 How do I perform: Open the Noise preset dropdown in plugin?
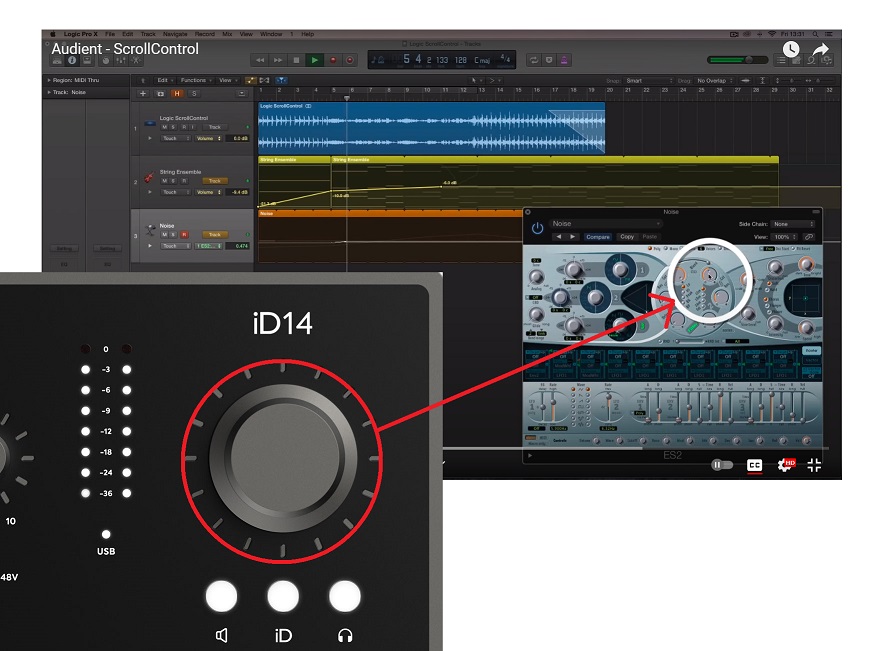[606, 224]
